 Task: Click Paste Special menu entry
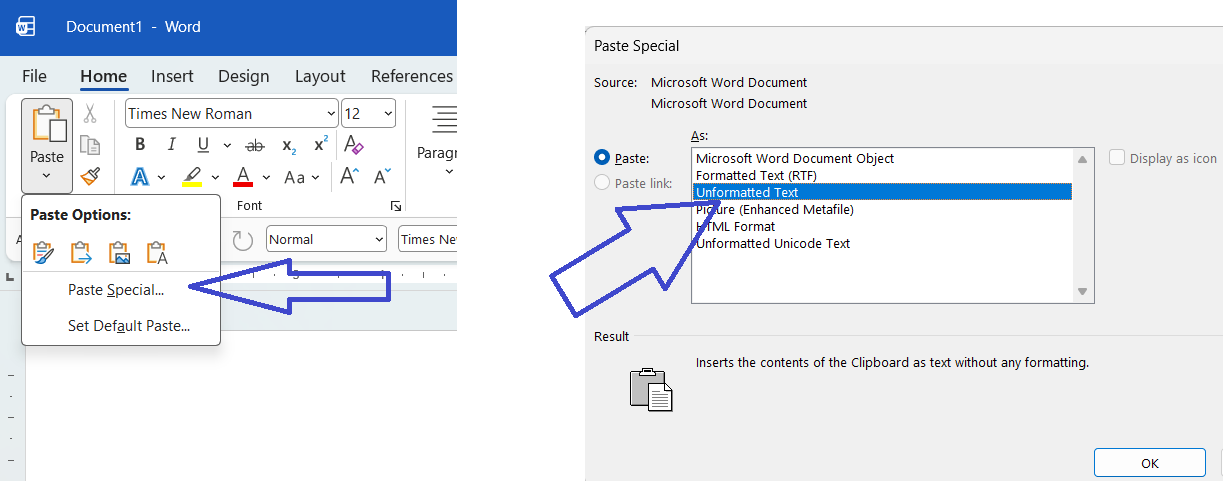[116, 290]
